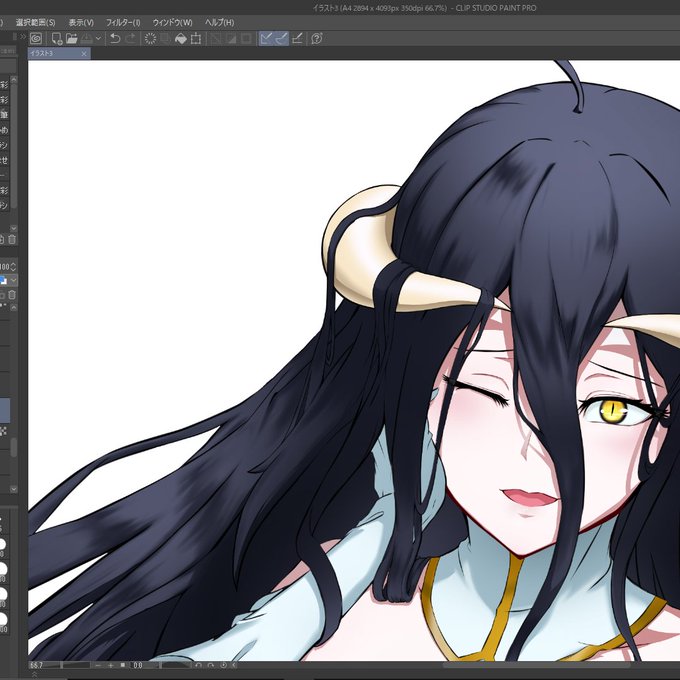
Task: Open the フィルター(I) menu
Action: 123,23
